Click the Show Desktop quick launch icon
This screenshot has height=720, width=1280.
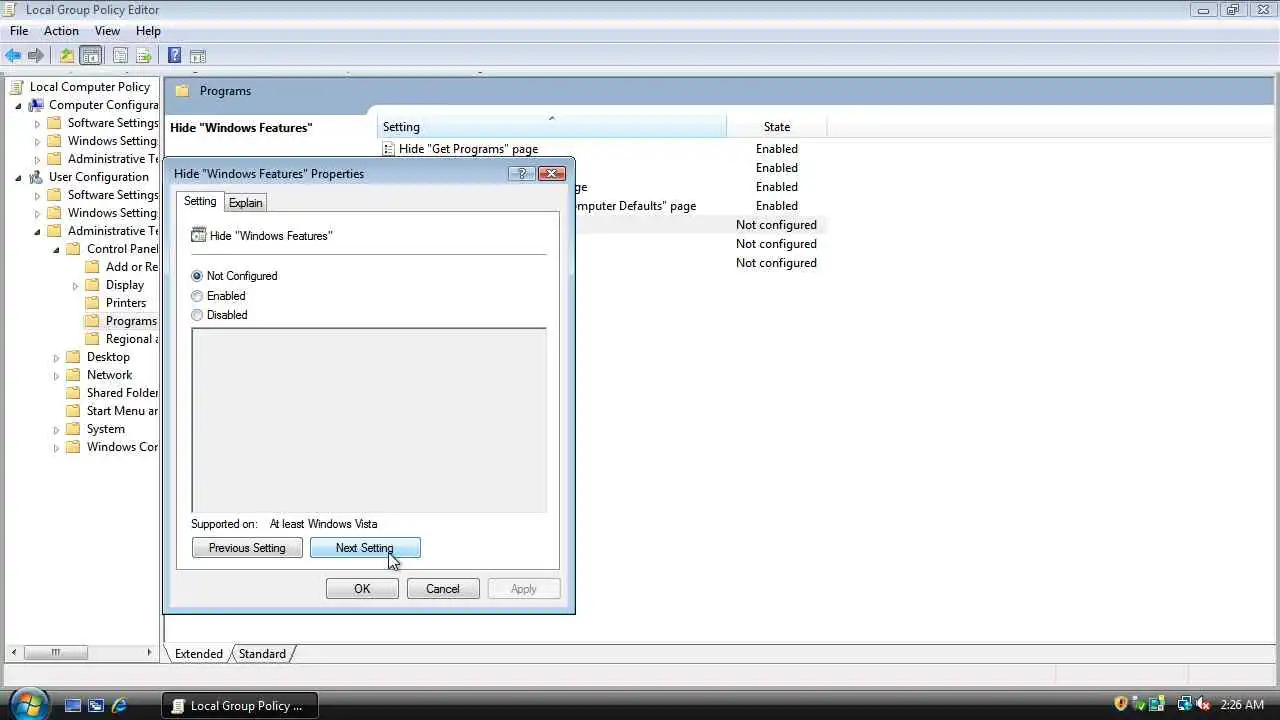pos(73,705)
